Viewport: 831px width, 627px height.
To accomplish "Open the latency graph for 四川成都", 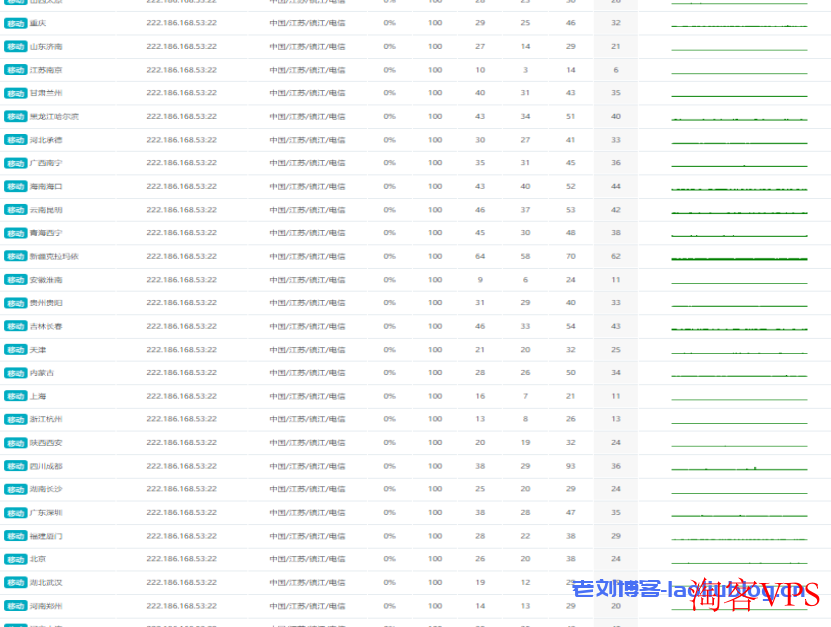I will pos(739,469).
